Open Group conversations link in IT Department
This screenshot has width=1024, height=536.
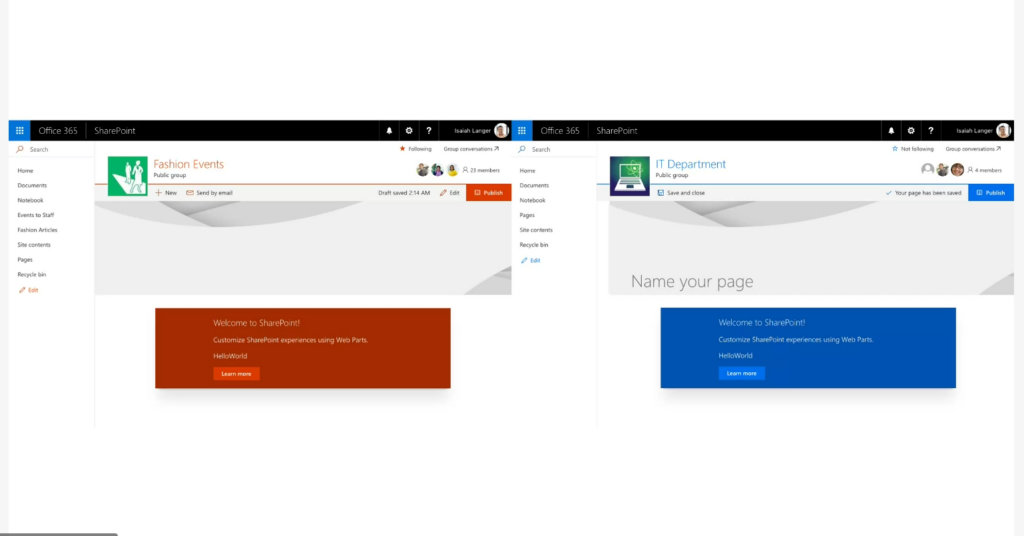point(973,149)
